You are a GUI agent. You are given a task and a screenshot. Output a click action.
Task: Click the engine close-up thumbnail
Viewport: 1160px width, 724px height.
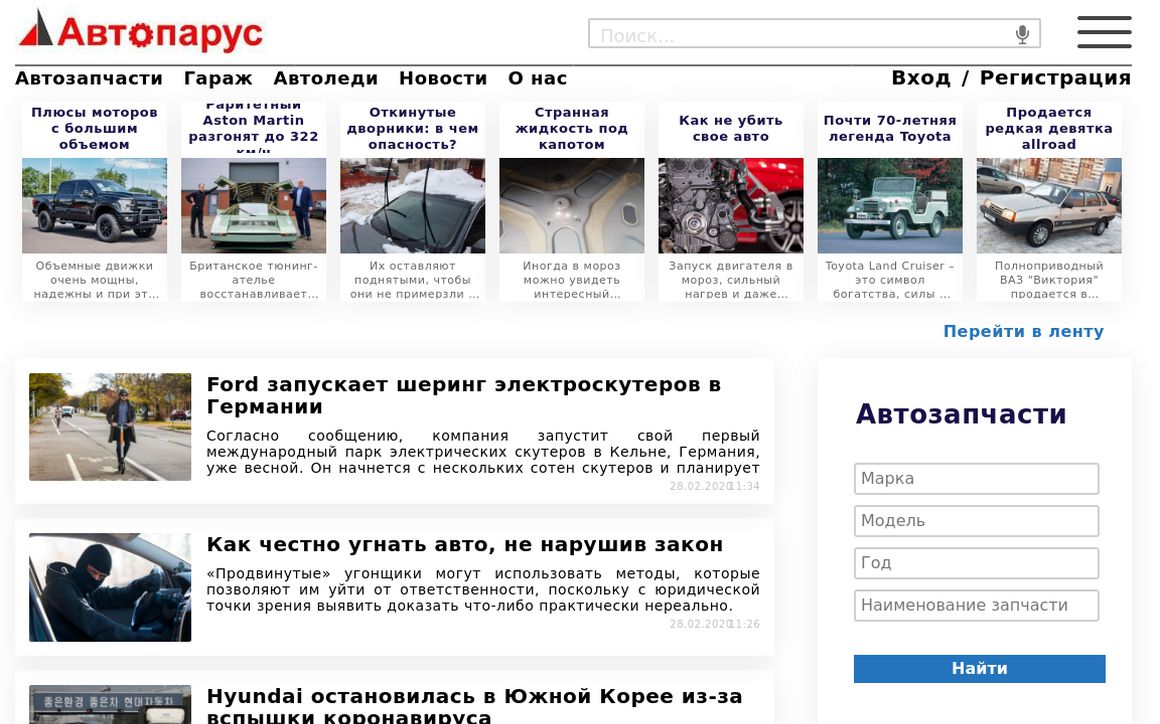coord(731,206)
